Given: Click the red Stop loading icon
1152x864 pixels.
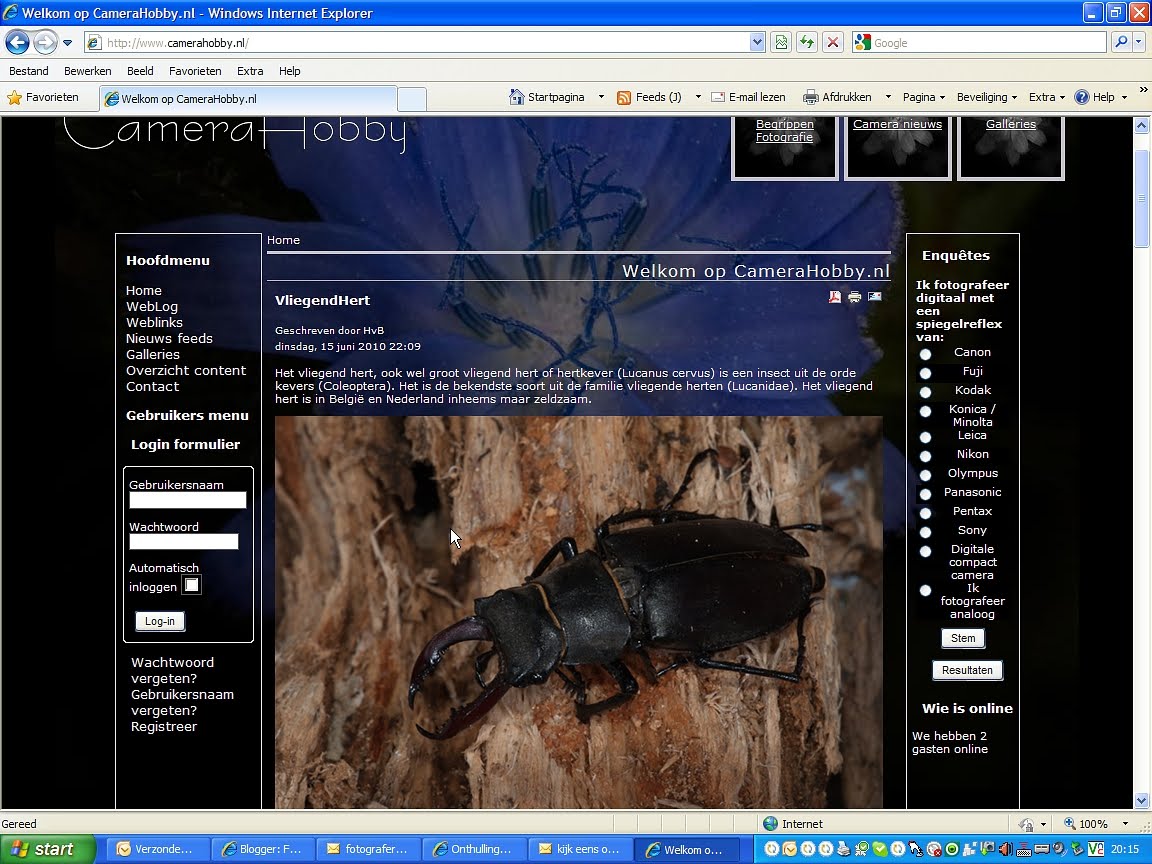Looking at the screenshot, I should [832, 43].
